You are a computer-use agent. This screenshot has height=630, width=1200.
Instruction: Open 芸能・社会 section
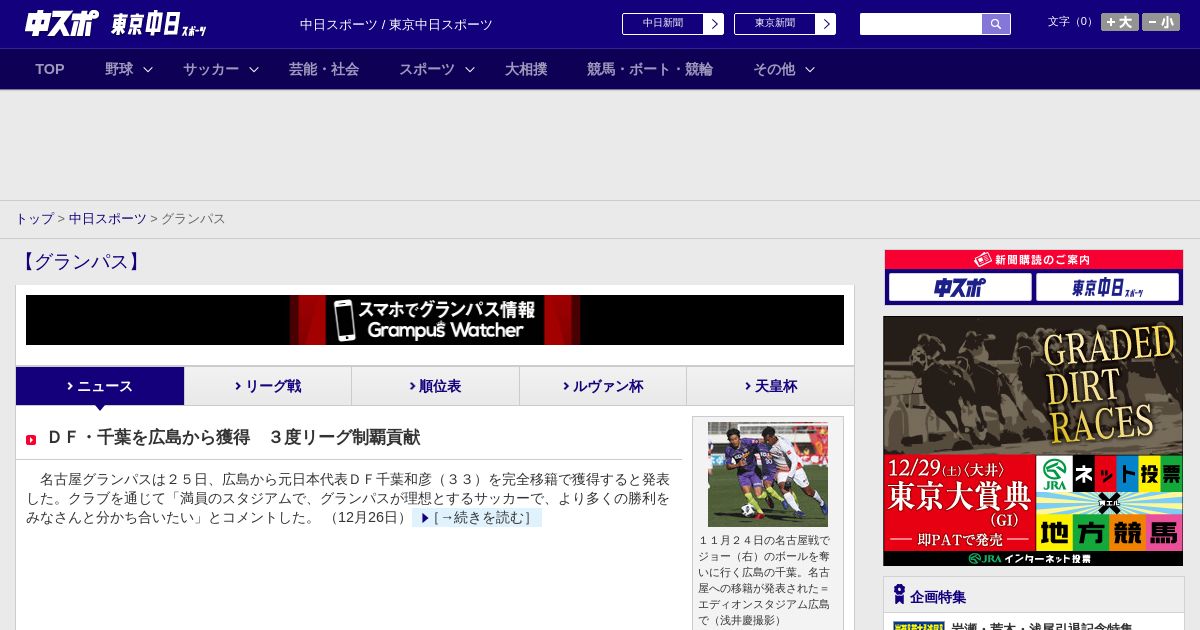tap(324, 69)
